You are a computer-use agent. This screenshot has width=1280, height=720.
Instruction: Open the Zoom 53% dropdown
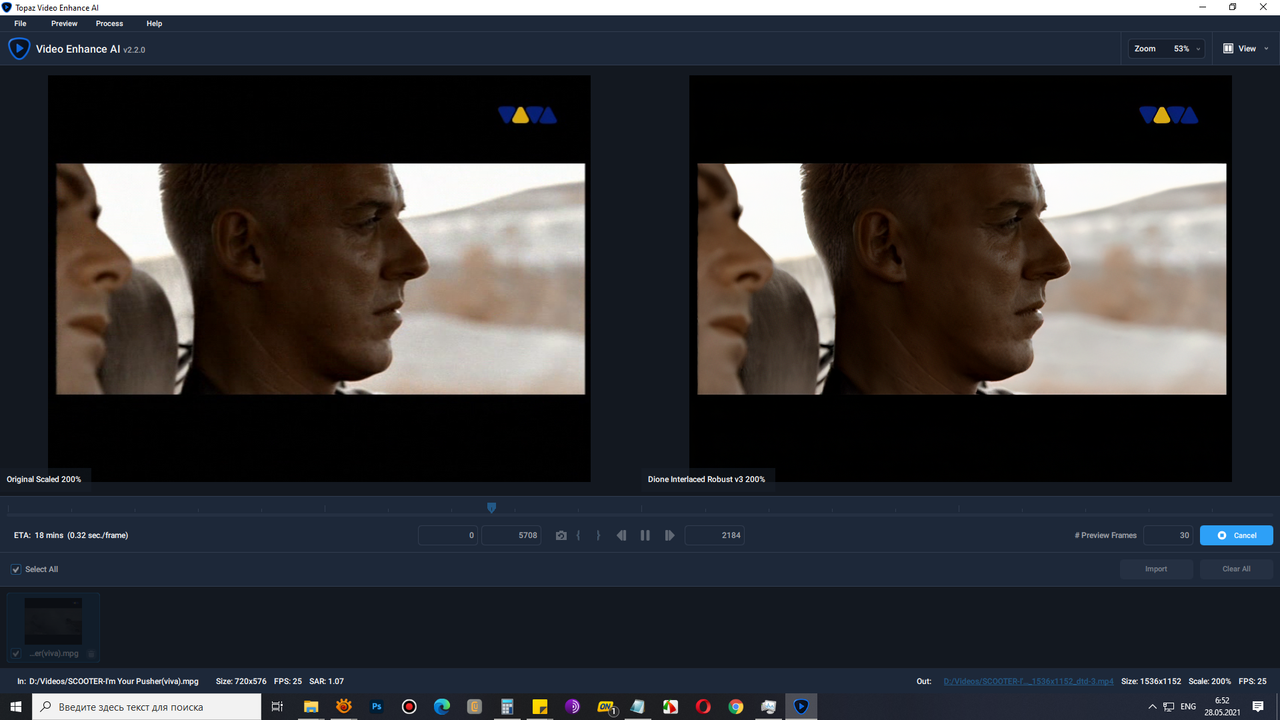[x=1166, y=48]
